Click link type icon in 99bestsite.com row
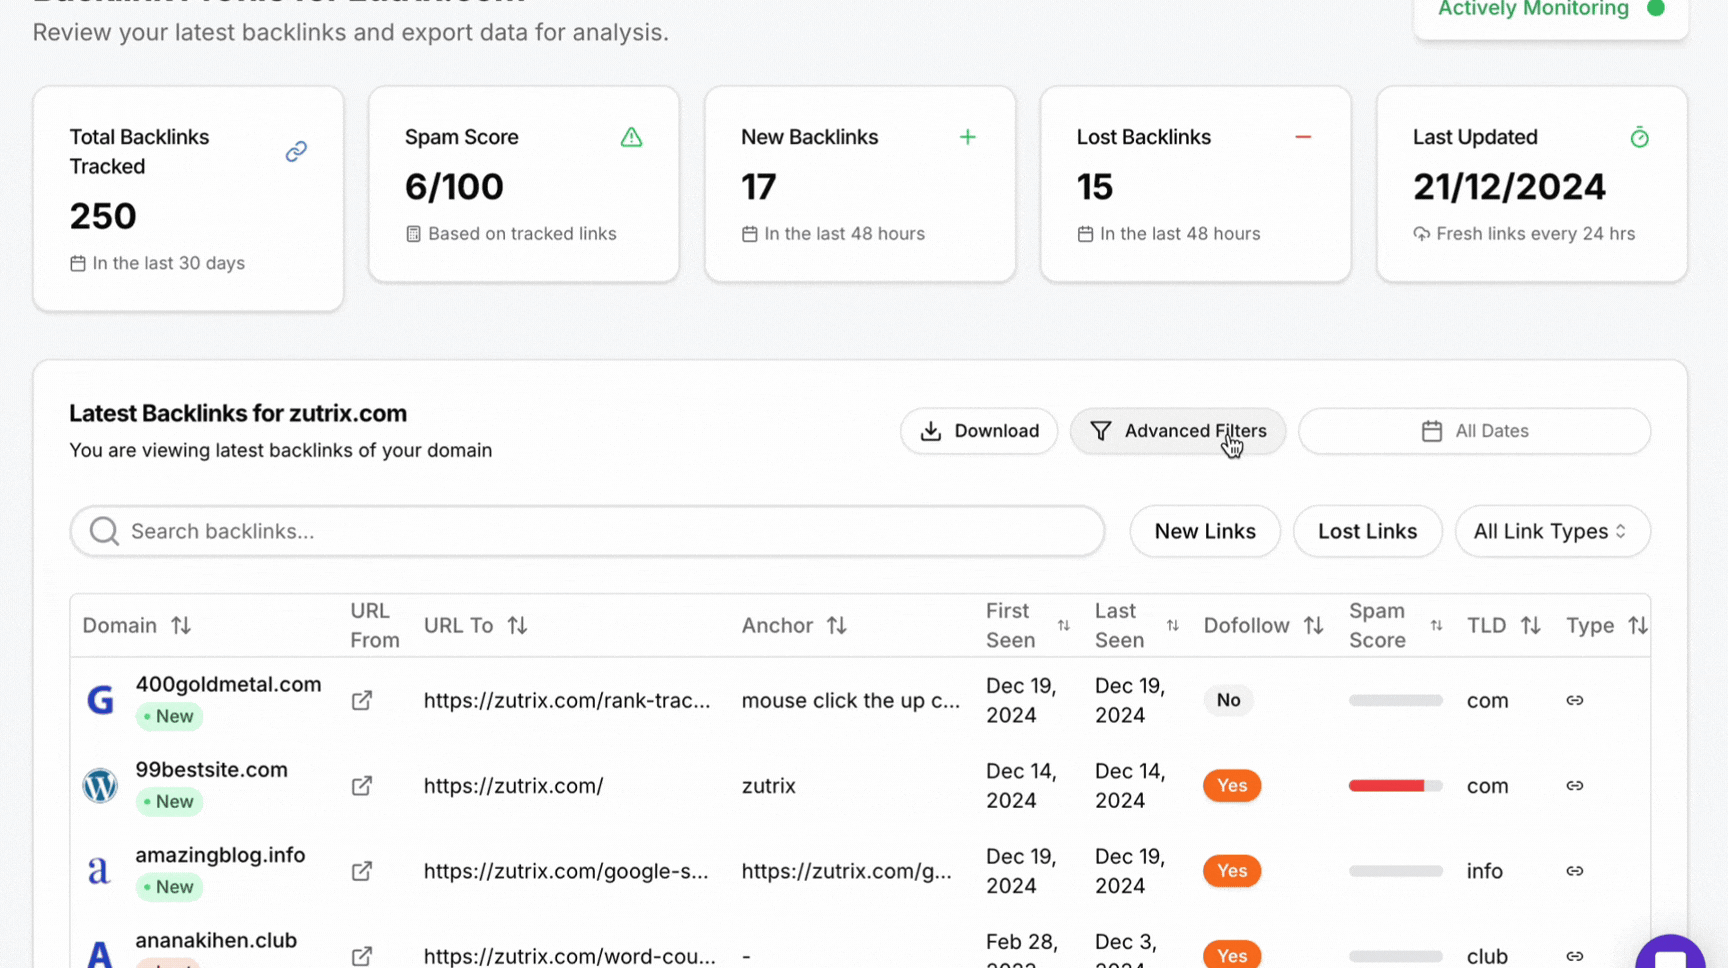This screenshot has width=1728, height=968. (x=1574, y=786)
